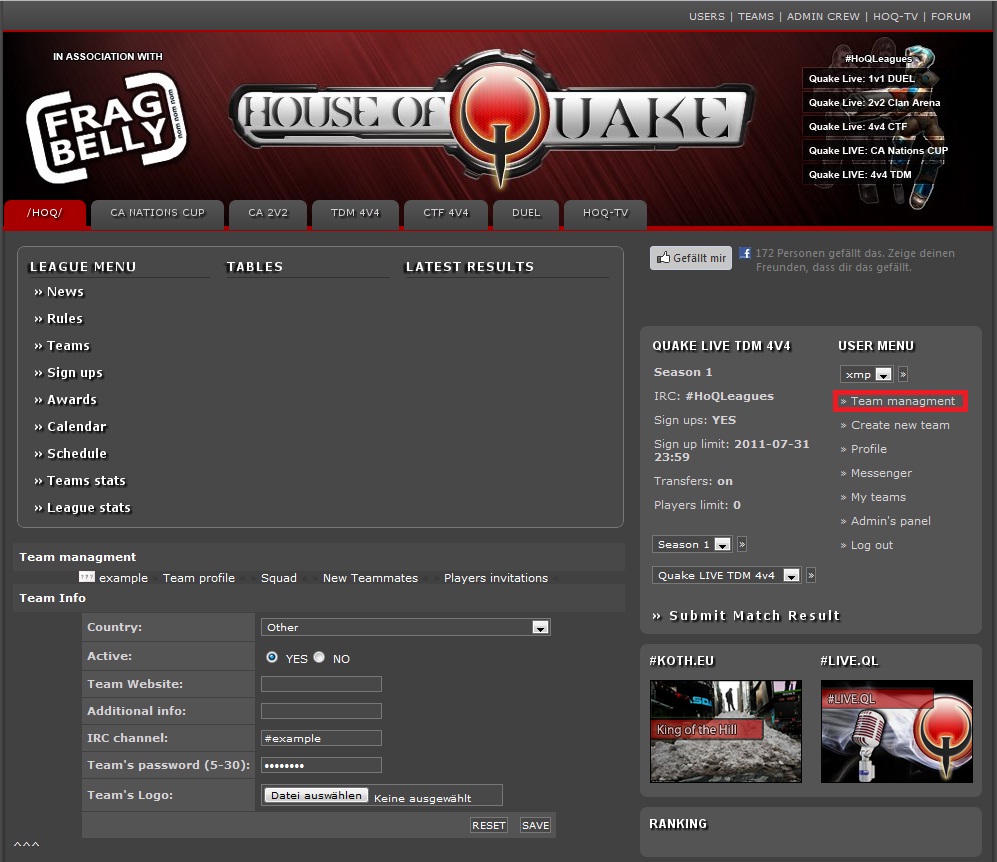This screenshot has height=862, width=997.
Task: Select the NO radio button for Active
Action: 319,657
